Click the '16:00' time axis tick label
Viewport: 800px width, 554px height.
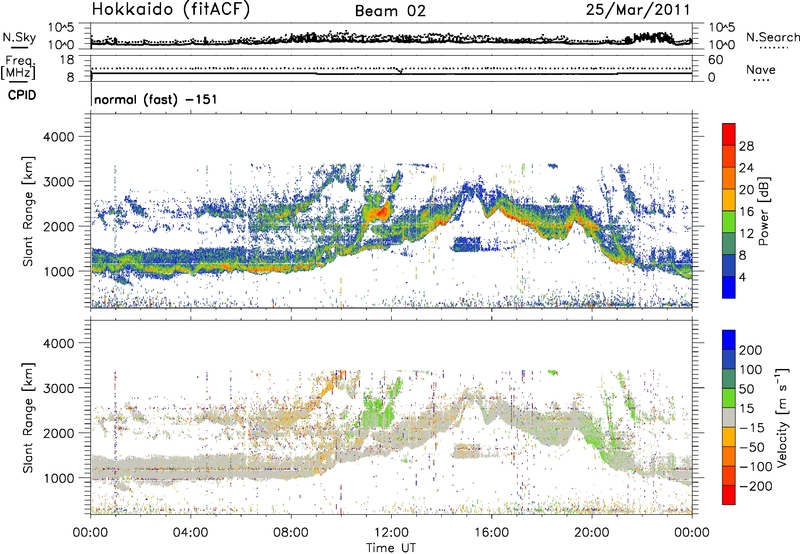(492, 533)
